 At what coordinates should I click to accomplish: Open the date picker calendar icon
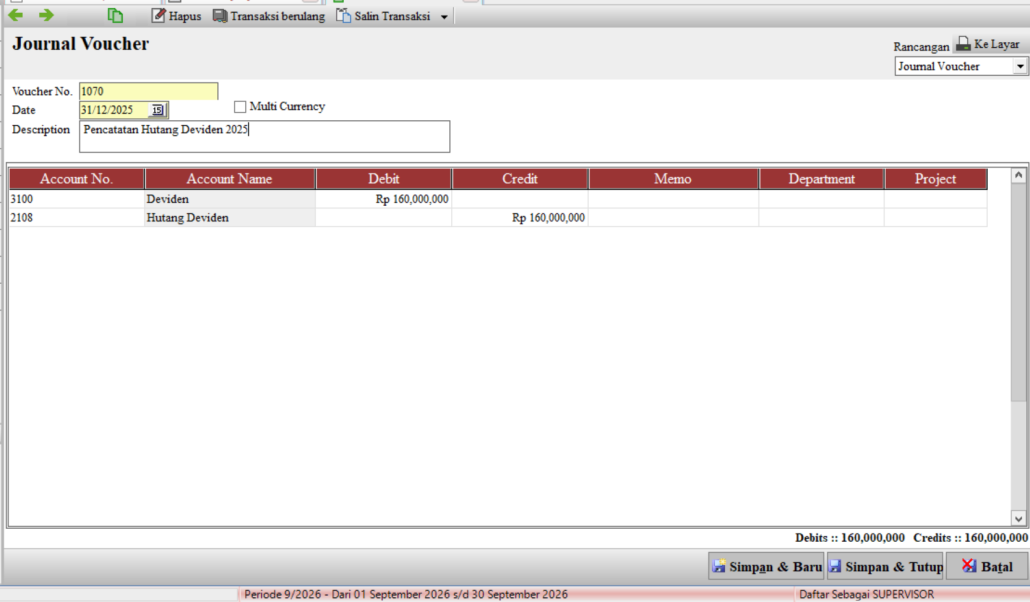point(158,110)
